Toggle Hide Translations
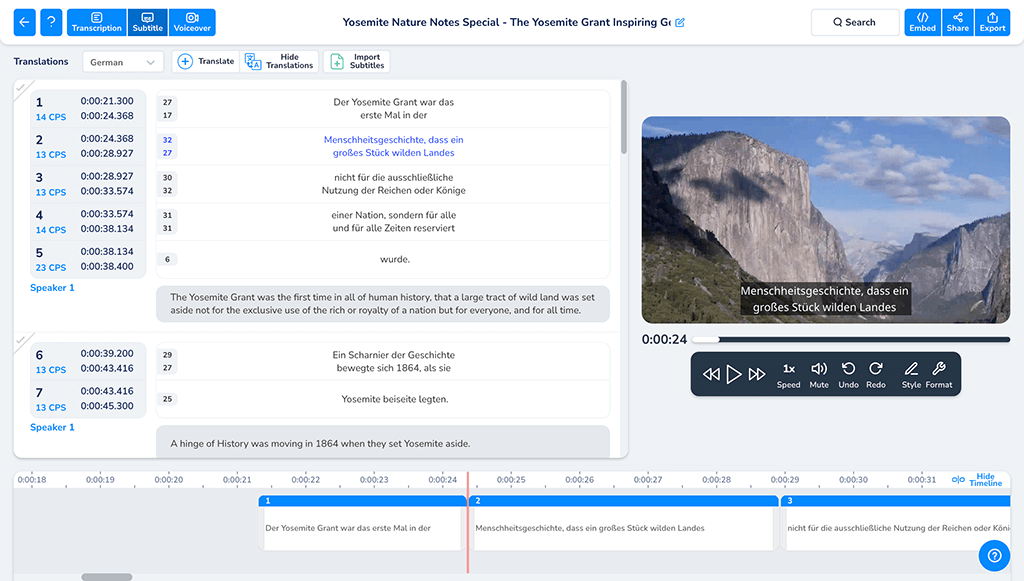The height and width of the screenshot is (581, 1024). point(280,61)
